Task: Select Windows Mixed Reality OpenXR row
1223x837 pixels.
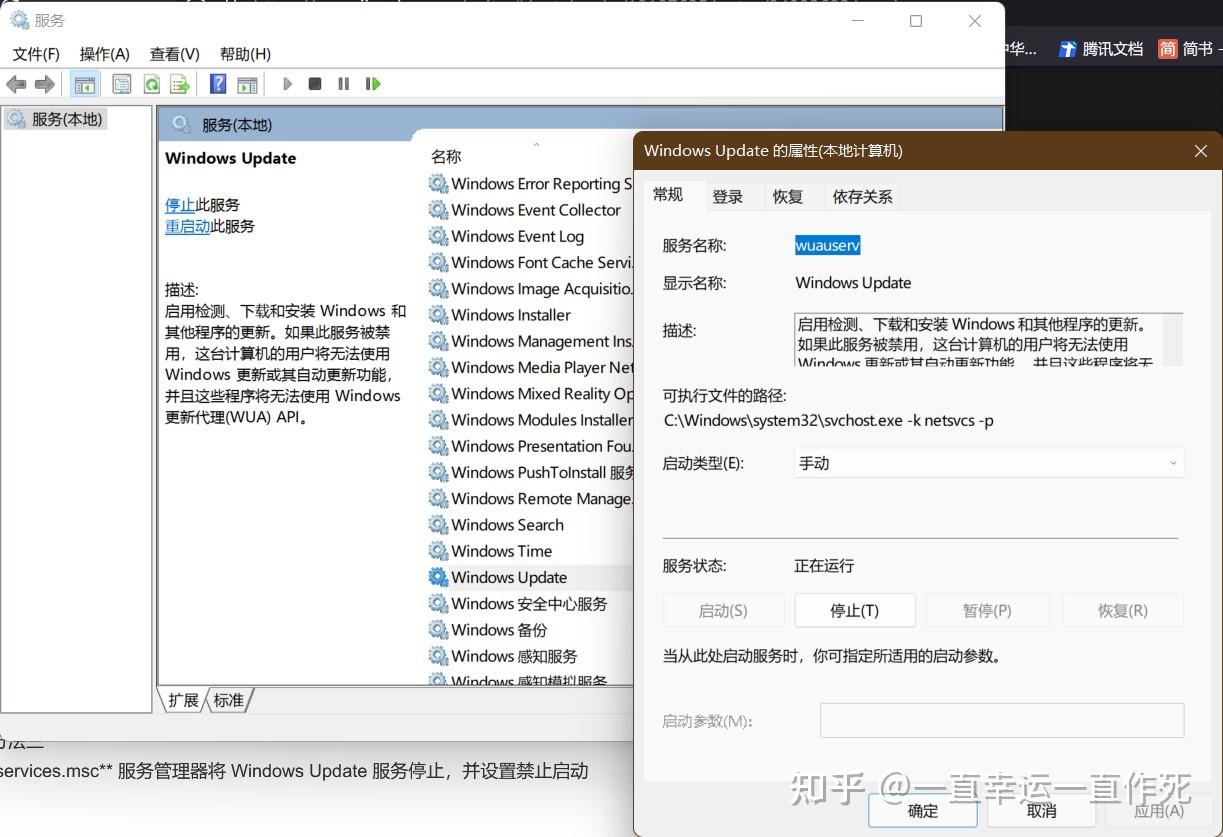Action: tap(531, 394)
